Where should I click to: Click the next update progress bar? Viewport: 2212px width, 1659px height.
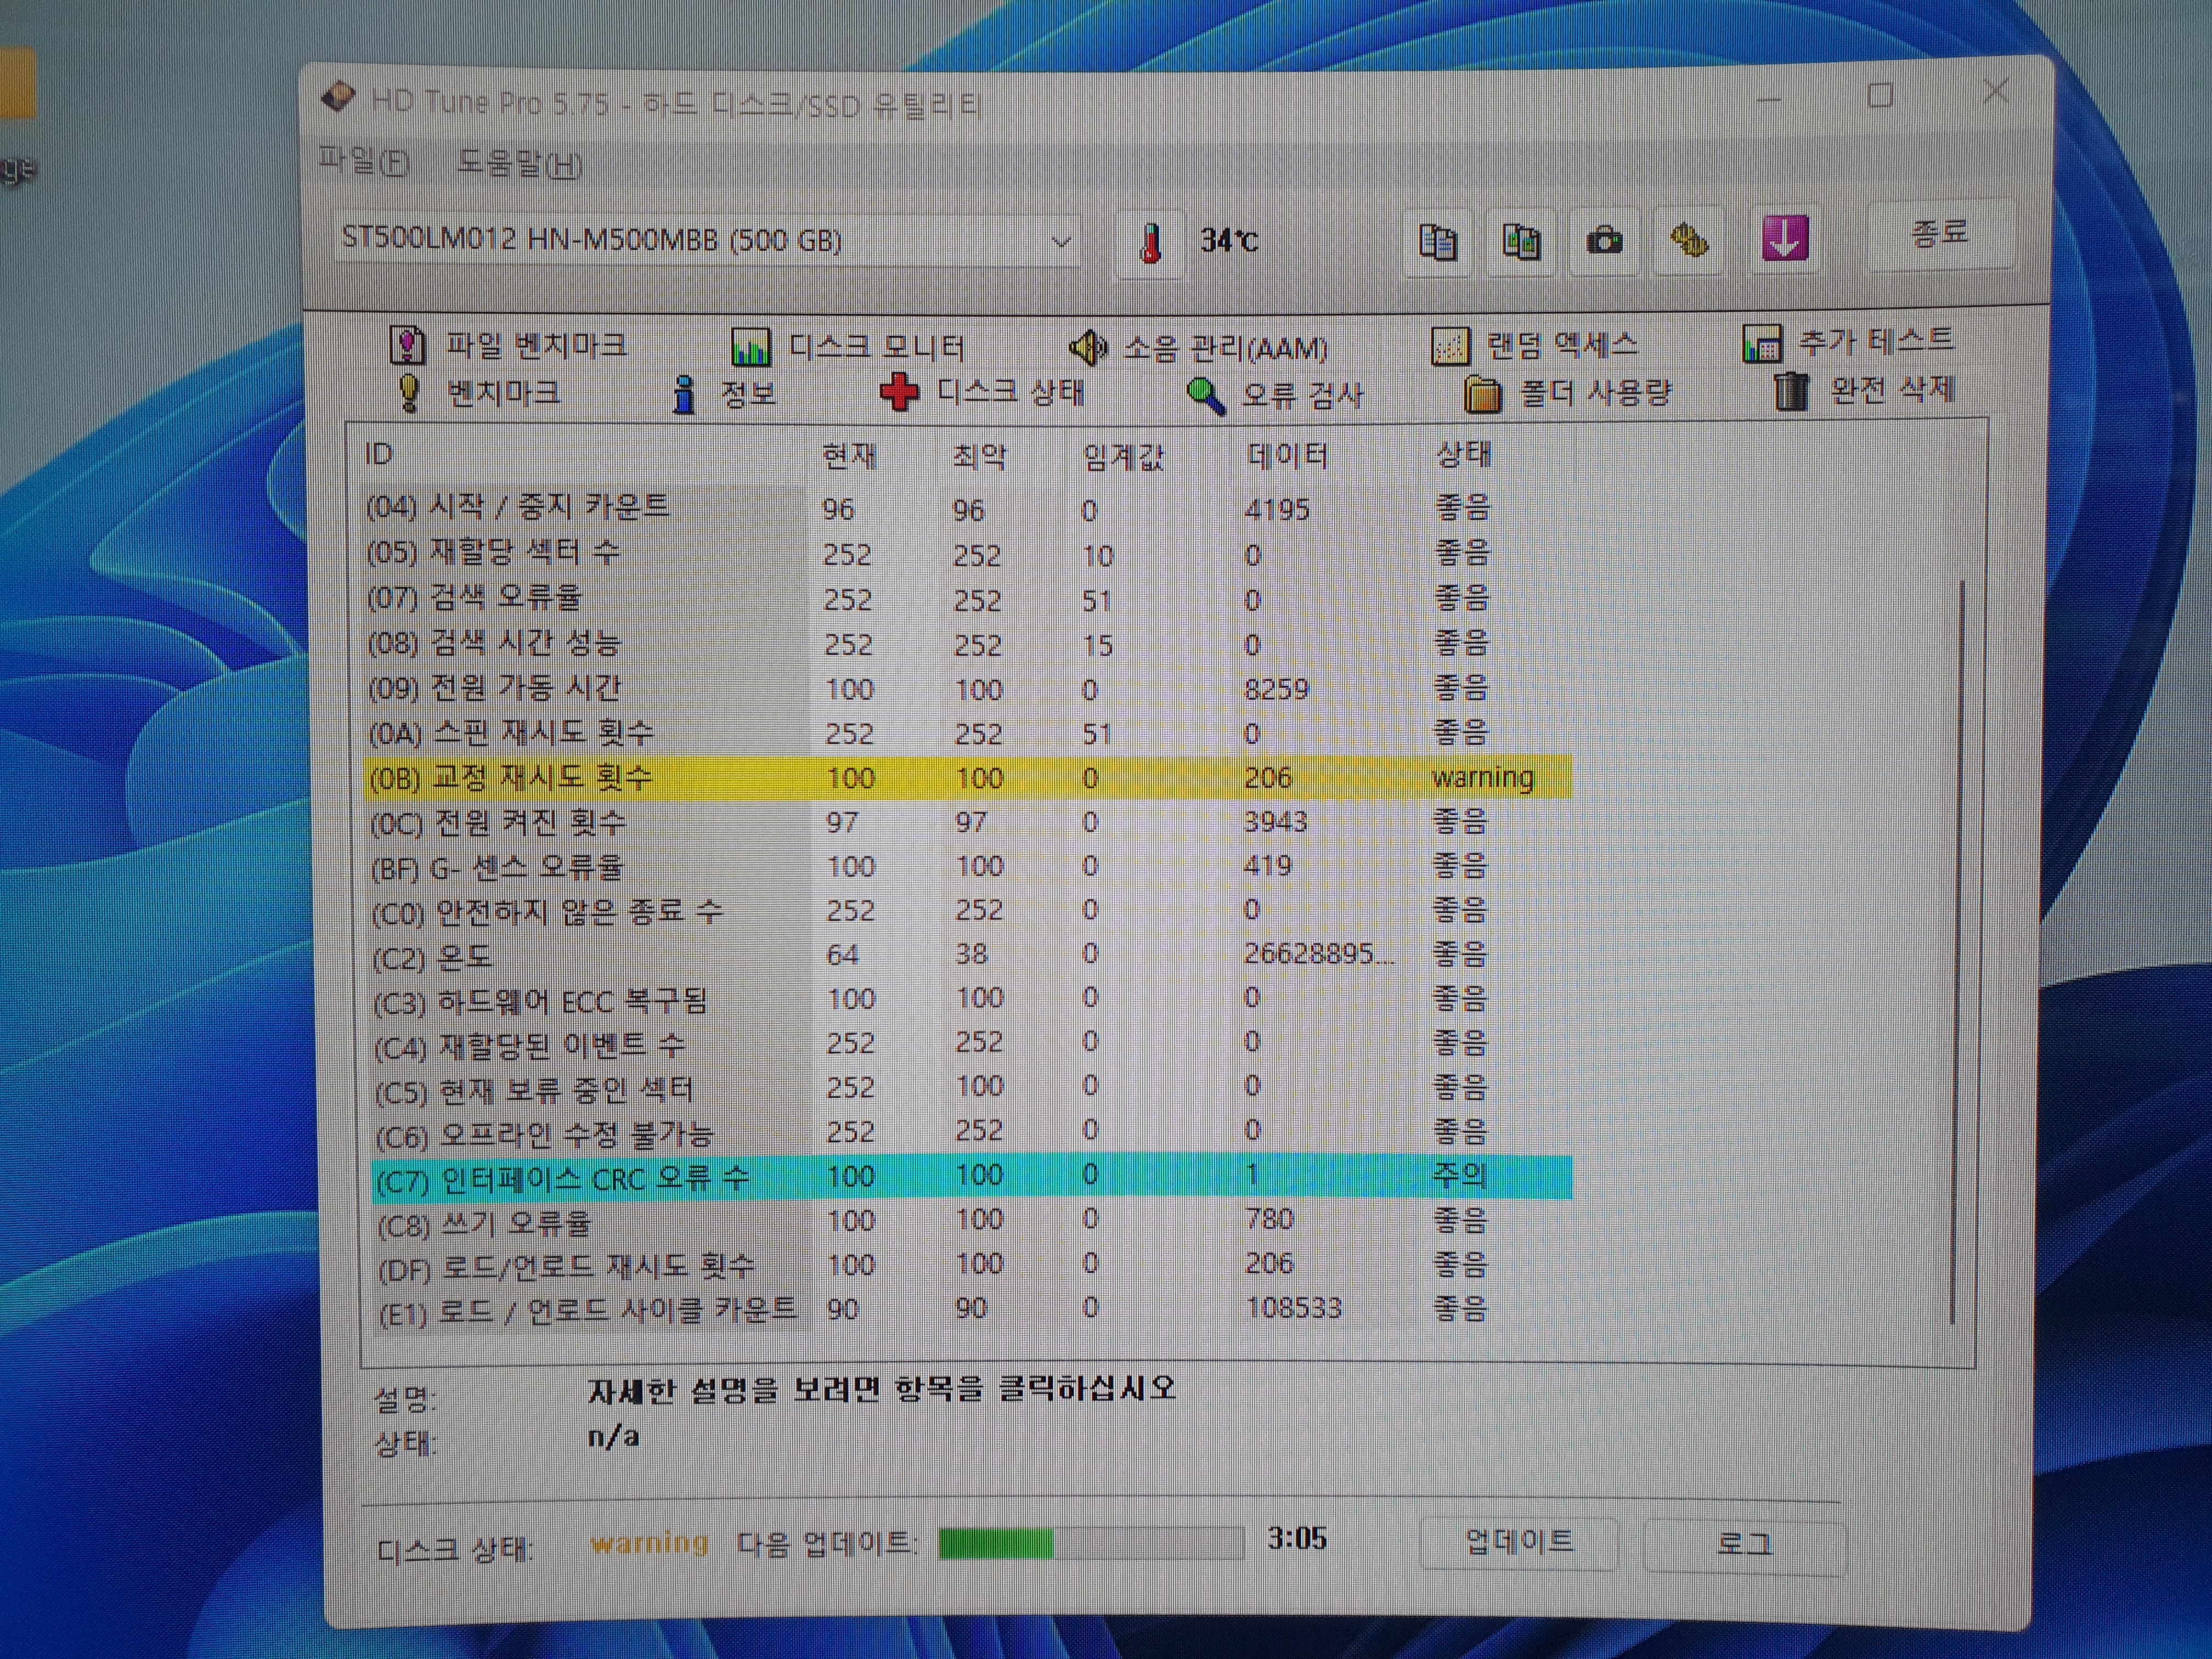(x=1091, y=1543)
